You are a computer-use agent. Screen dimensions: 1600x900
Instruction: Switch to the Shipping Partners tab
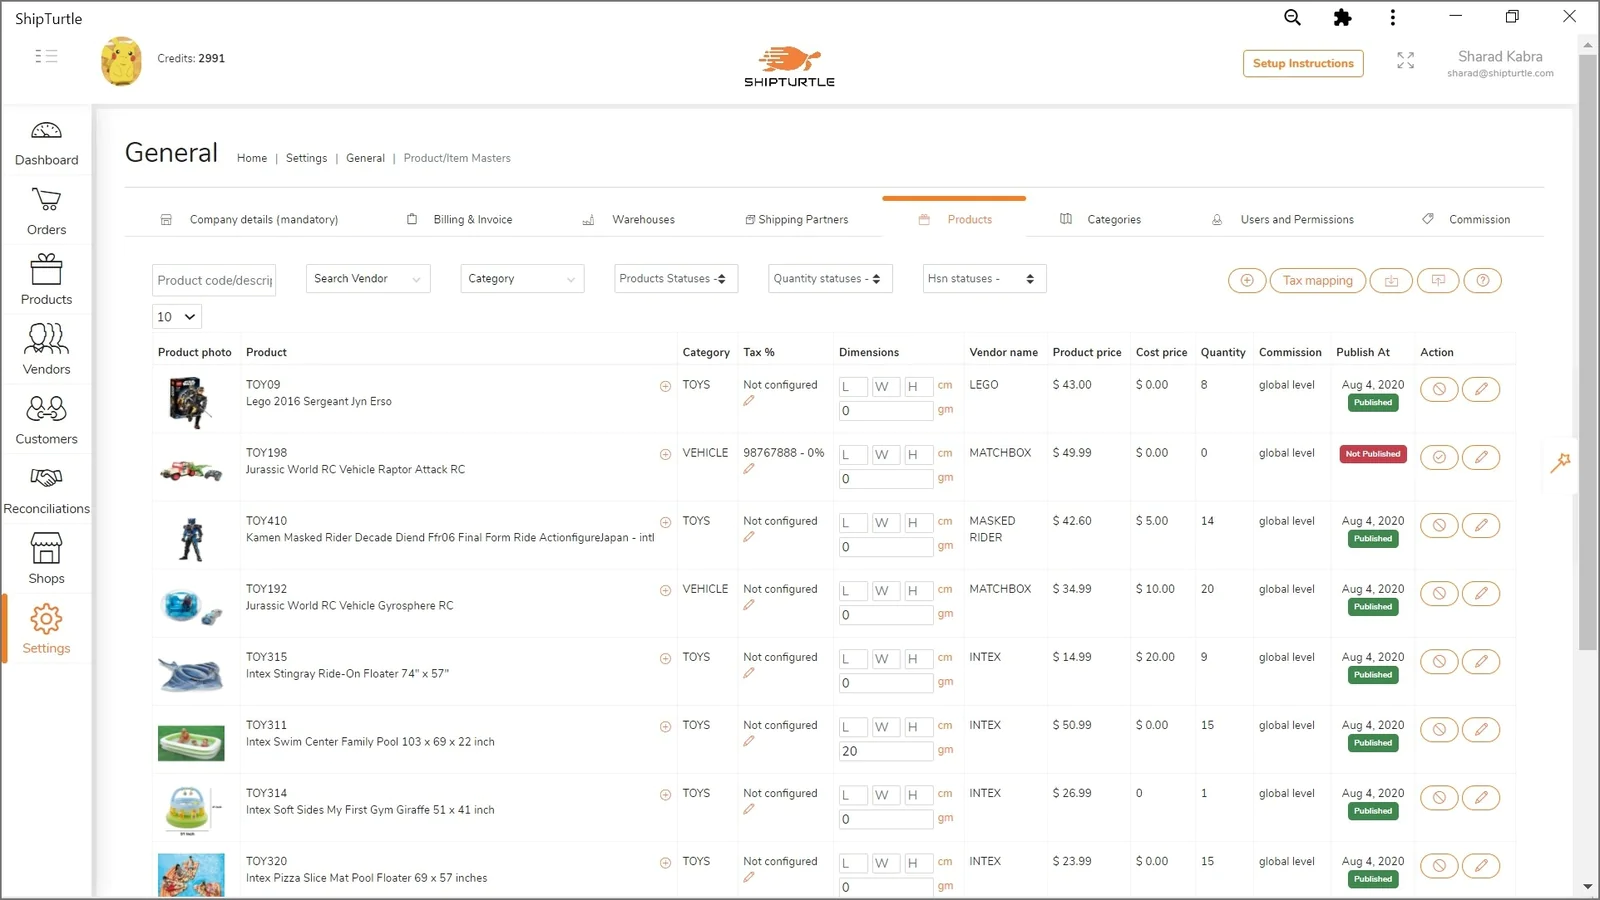tap(801, 220)
